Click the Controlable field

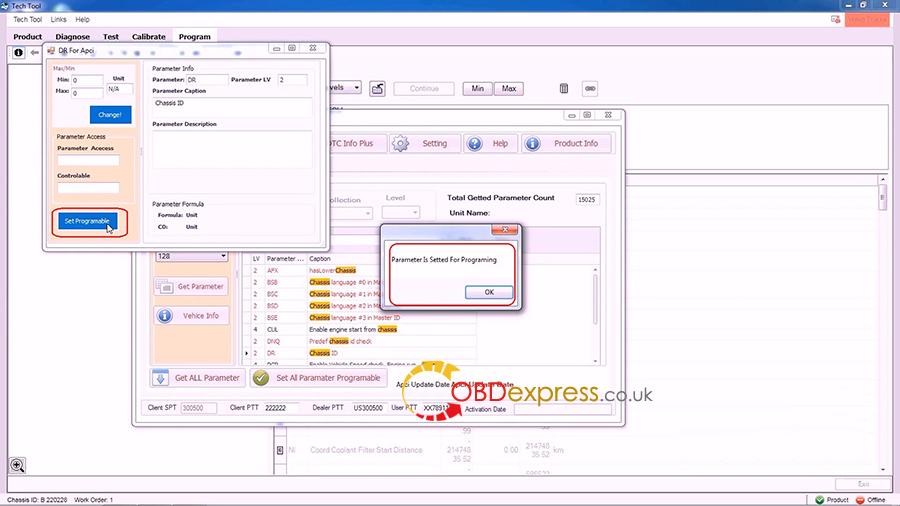coord(88,188)
